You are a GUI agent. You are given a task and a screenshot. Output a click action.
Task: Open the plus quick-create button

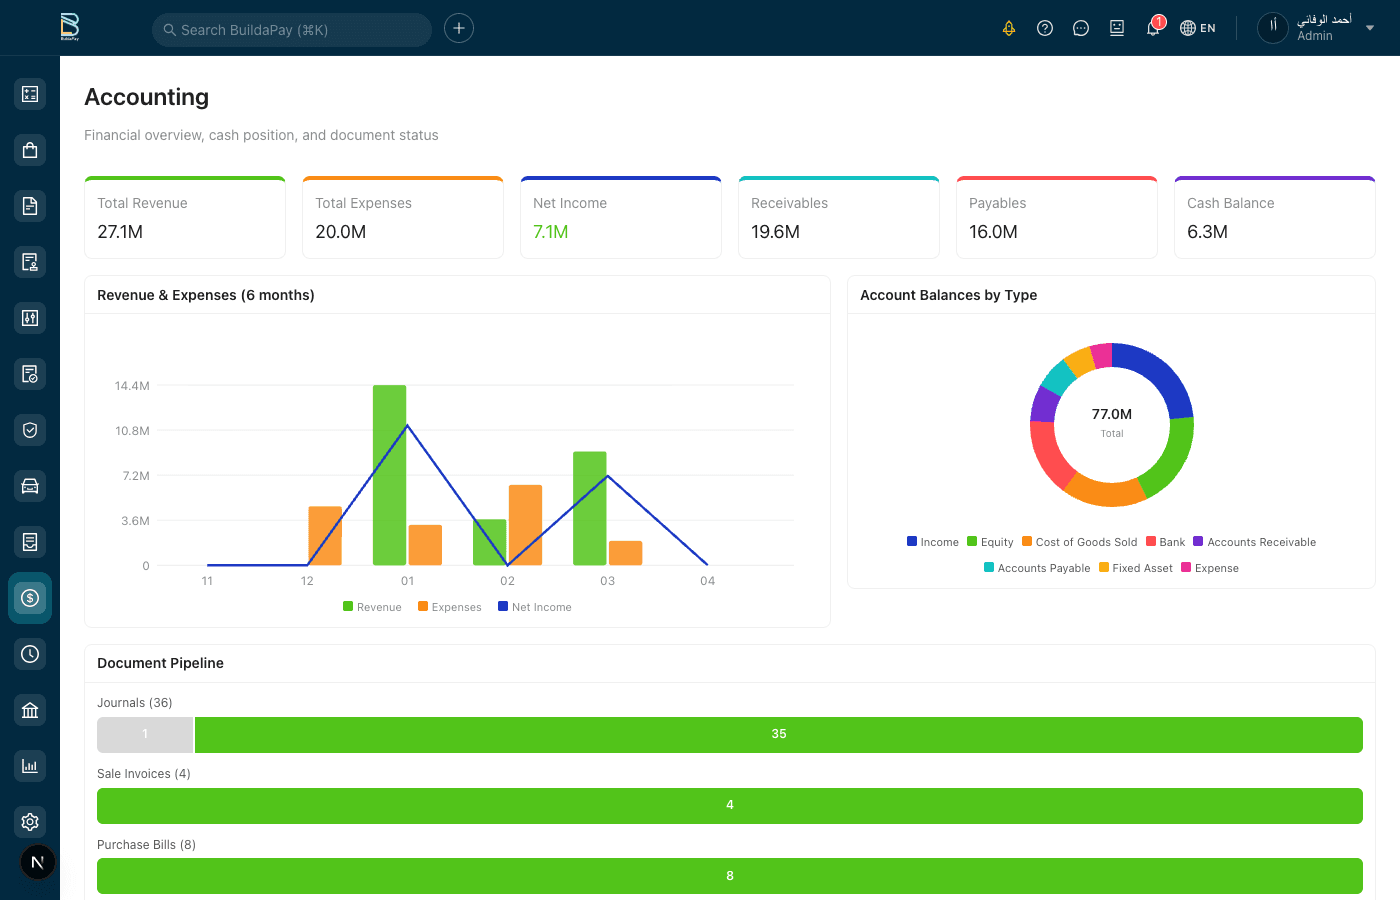(459, 28)
